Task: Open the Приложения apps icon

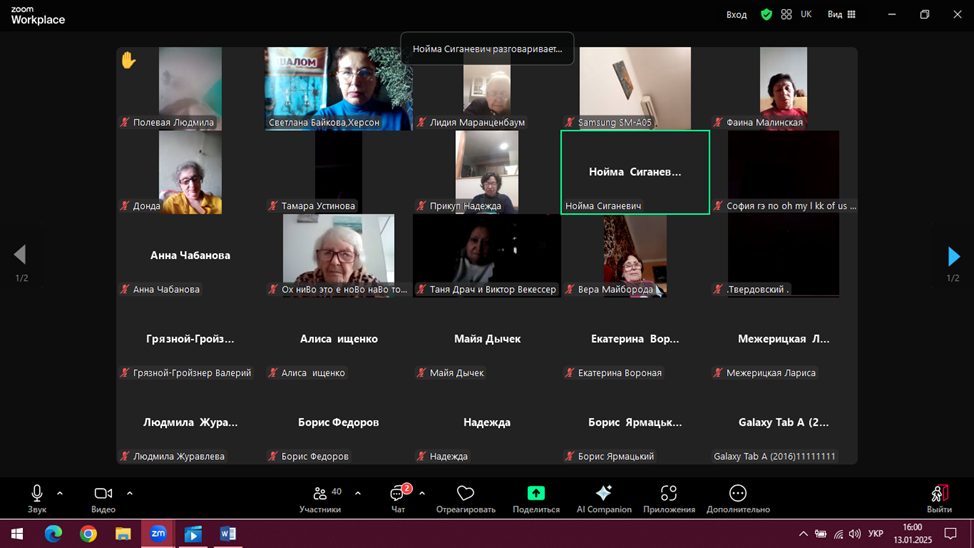Action: (x=669, y=494)
